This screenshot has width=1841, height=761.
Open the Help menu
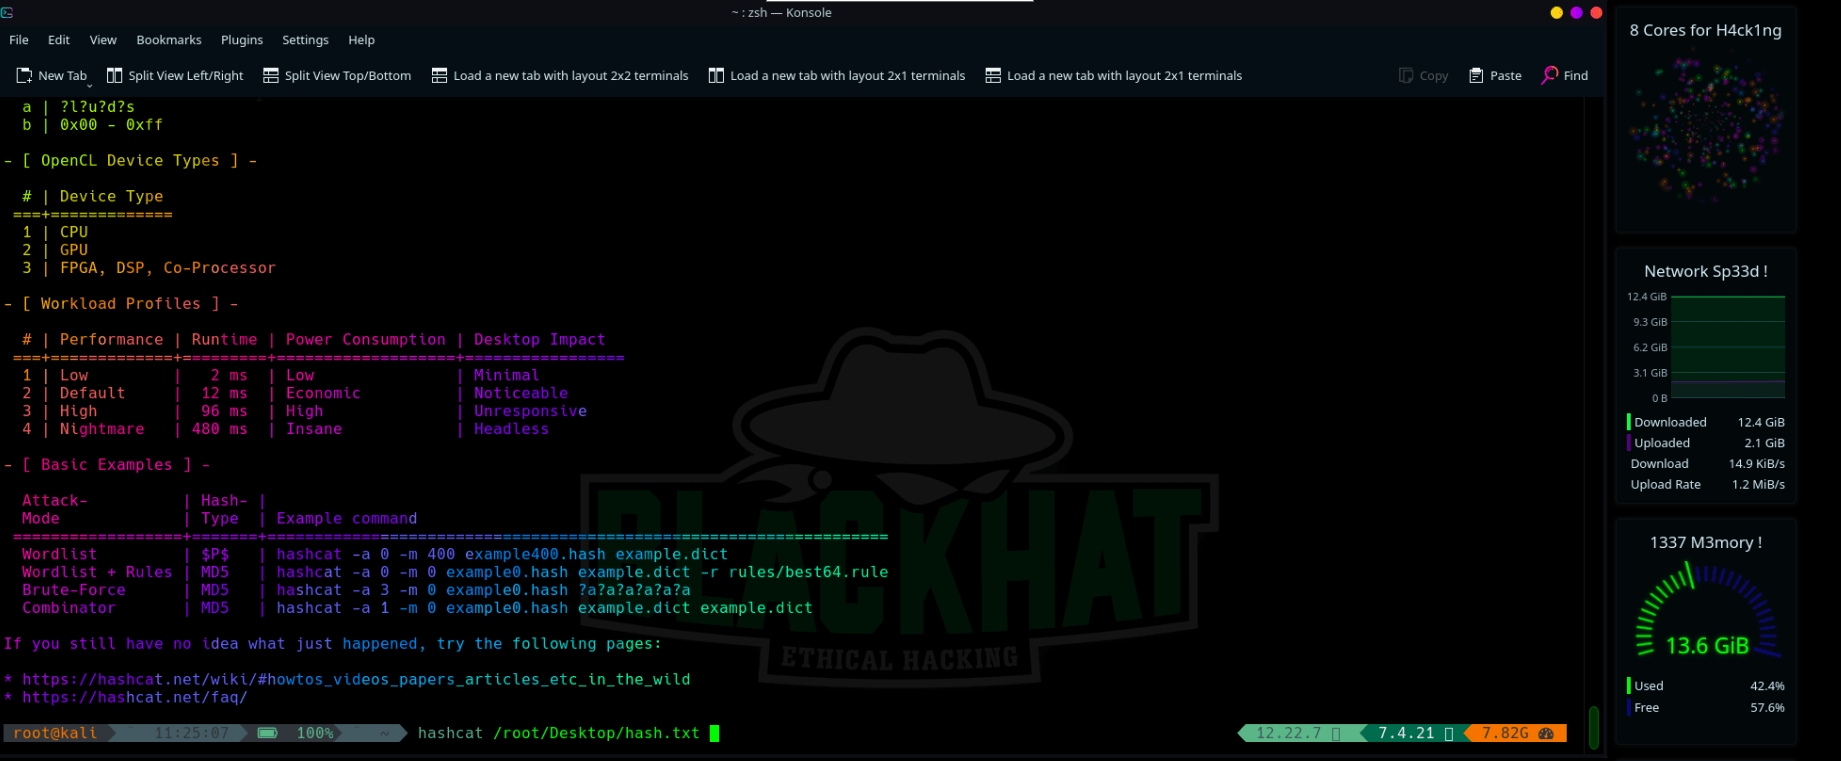(x=361, y=40)
